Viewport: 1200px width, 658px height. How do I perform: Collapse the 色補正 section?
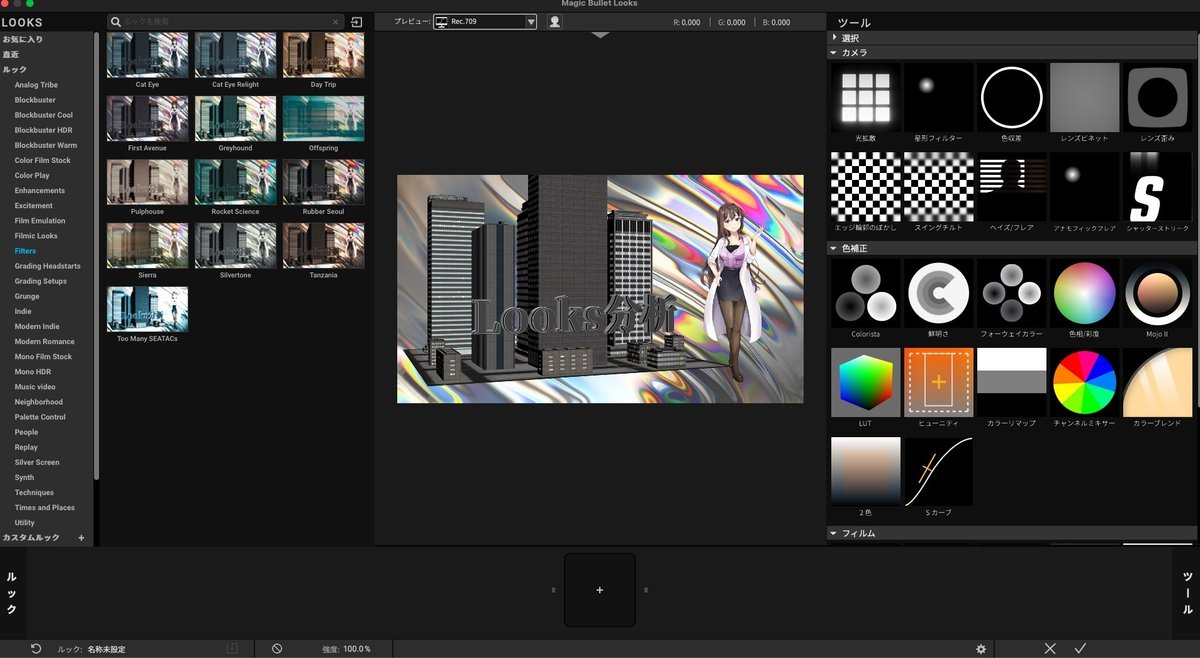pyautogui.click(x=834, y=247)
